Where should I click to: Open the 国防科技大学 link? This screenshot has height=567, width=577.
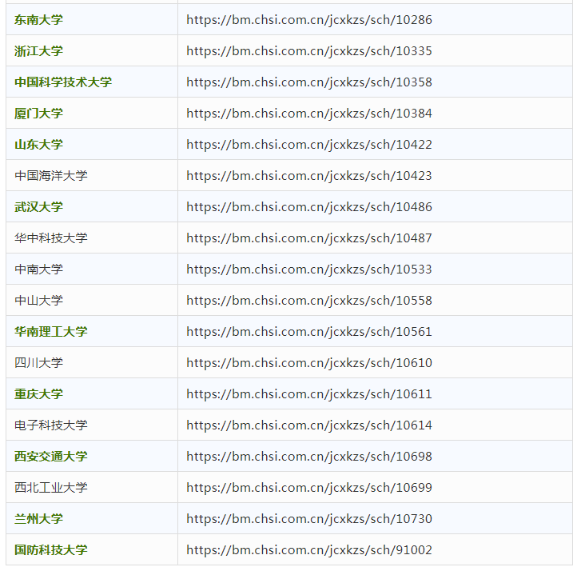tap(51, 550)
